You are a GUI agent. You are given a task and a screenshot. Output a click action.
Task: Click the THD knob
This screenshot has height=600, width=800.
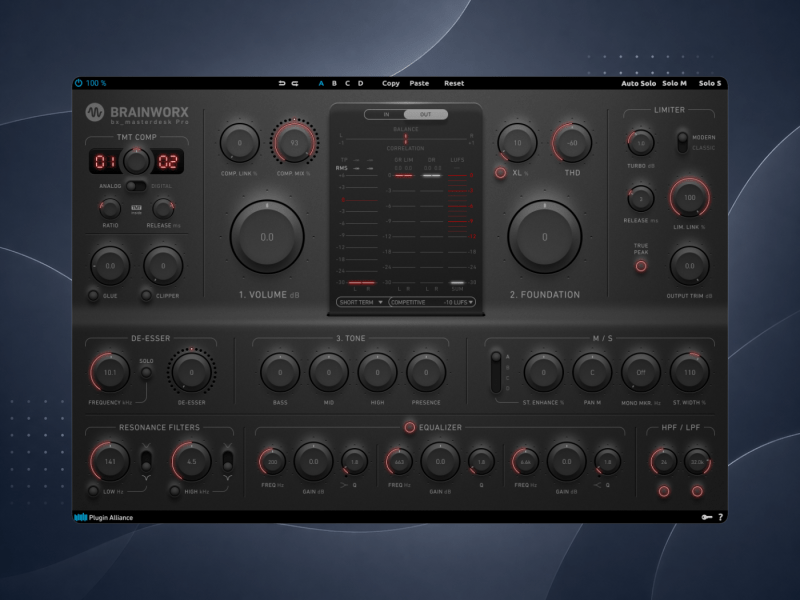point(572,143)
